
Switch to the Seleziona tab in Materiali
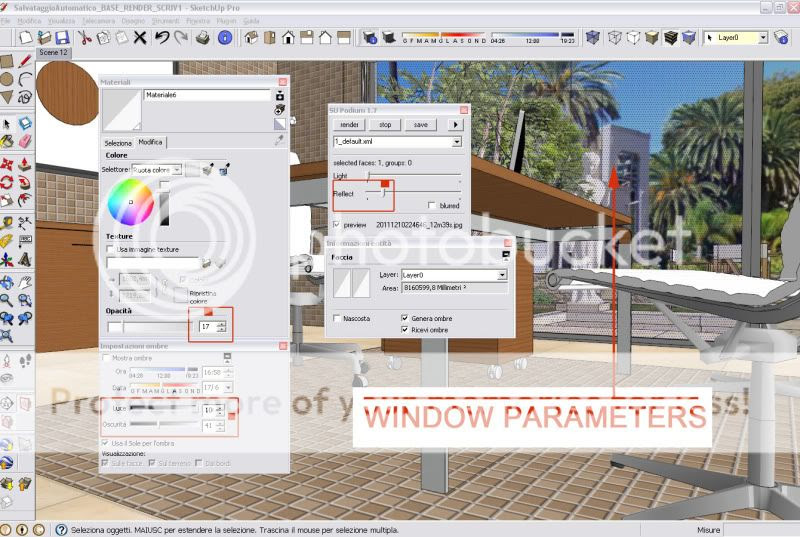[x=118, y=143]
